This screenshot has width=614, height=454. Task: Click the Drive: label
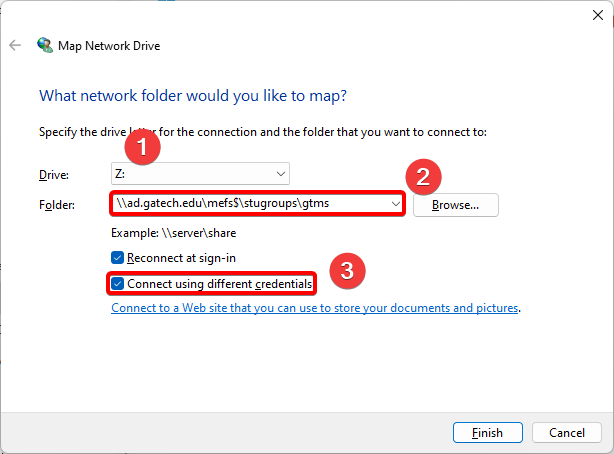tap(52, 175)
